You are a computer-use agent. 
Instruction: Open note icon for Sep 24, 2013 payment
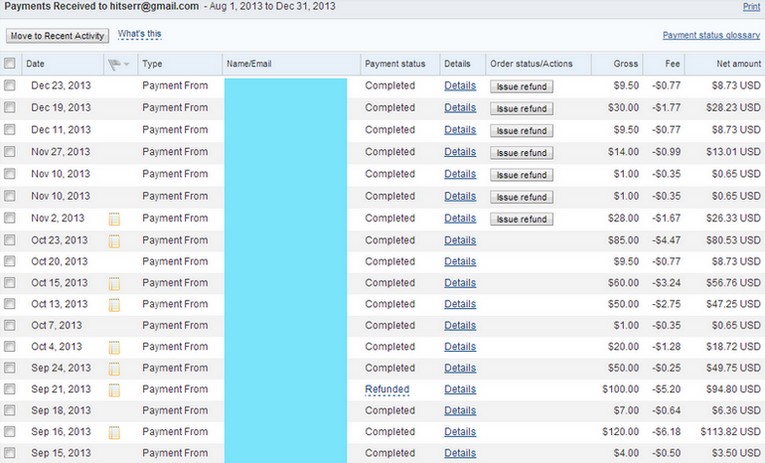(x=114, y=369)
